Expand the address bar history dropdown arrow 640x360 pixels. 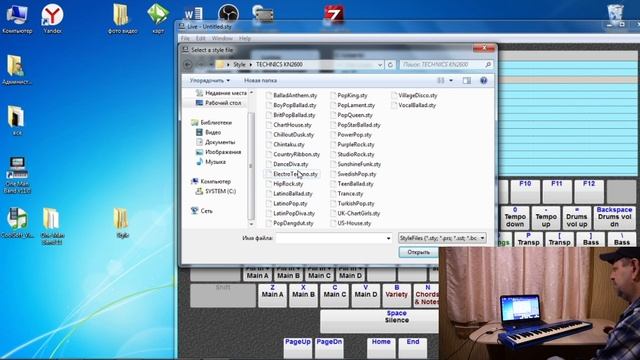point(380,64)
